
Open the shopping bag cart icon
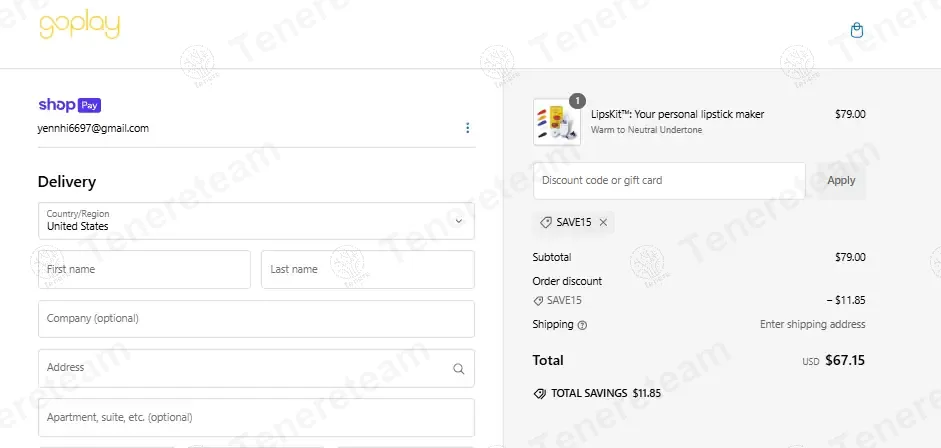click(x=856, y=31)
